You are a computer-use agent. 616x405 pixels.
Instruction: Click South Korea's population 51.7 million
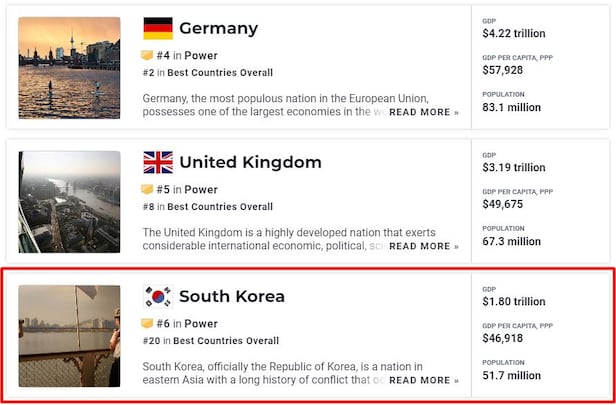511,376
